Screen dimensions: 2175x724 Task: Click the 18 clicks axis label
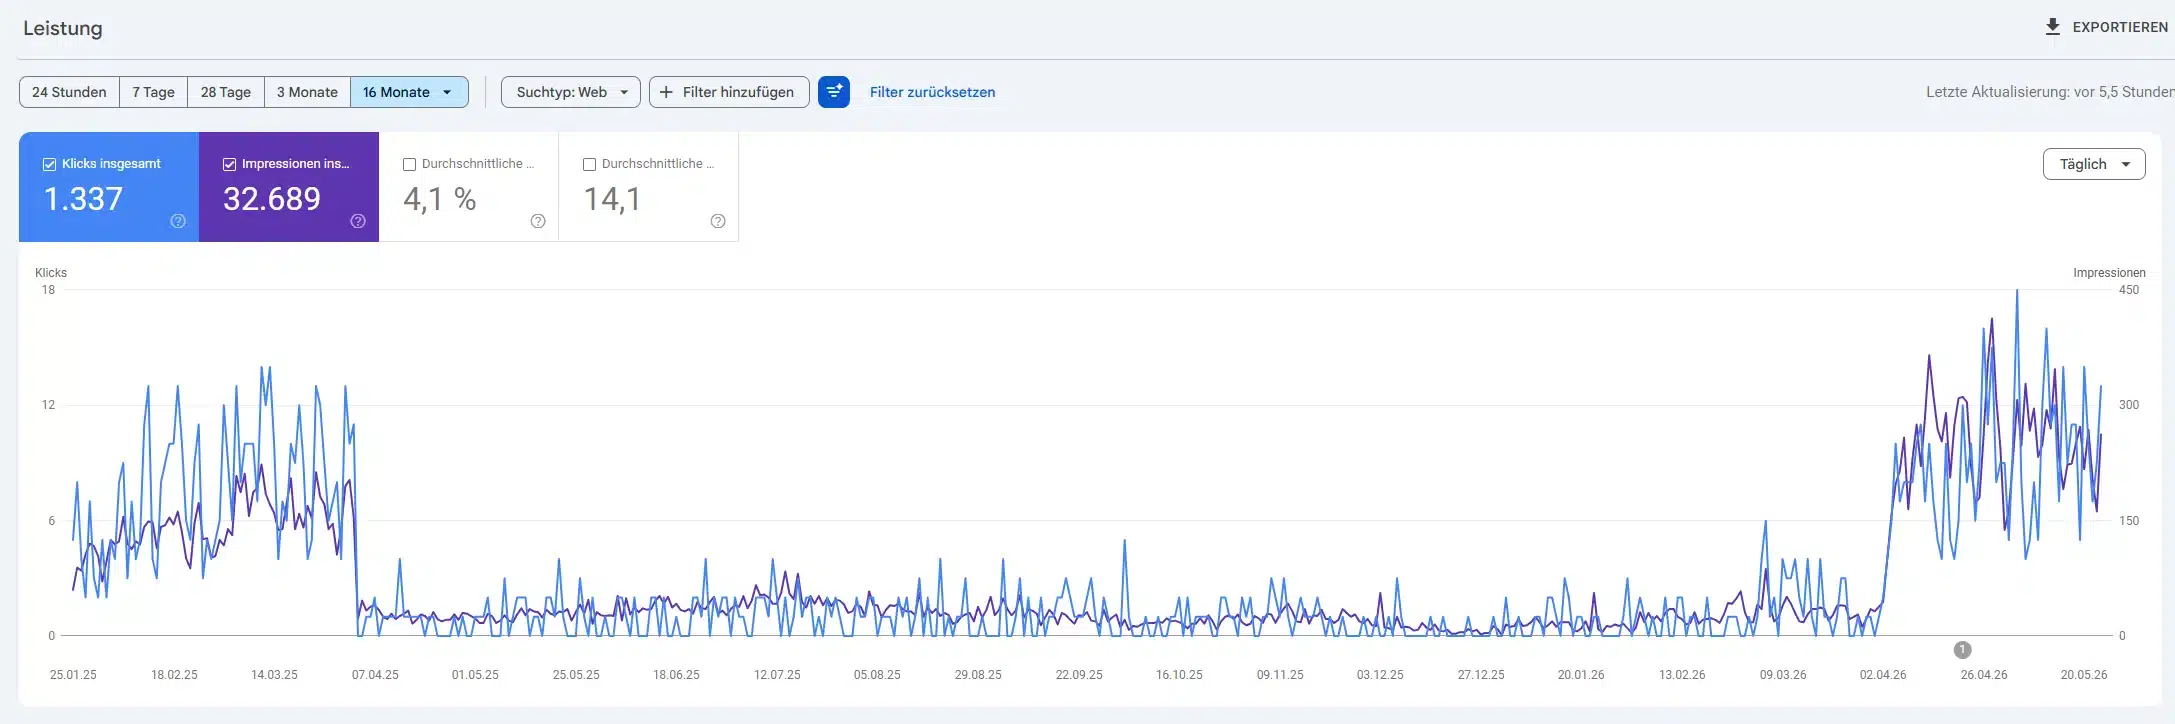point(48,290)
